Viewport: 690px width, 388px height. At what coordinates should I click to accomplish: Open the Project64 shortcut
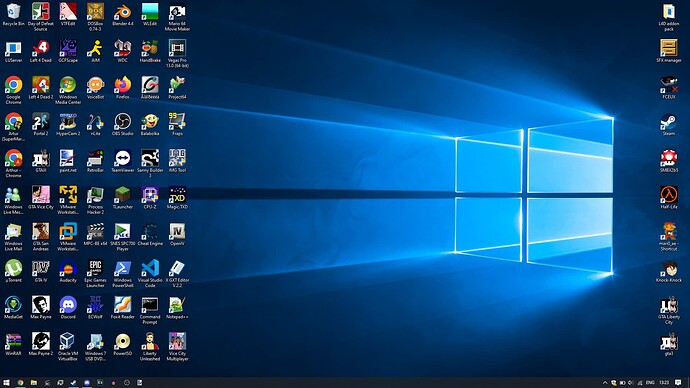tap(177, 88)
